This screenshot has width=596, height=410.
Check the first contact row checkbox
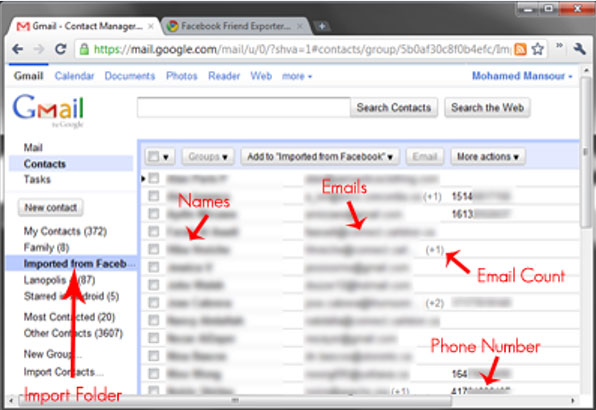[x=154, y=178]
